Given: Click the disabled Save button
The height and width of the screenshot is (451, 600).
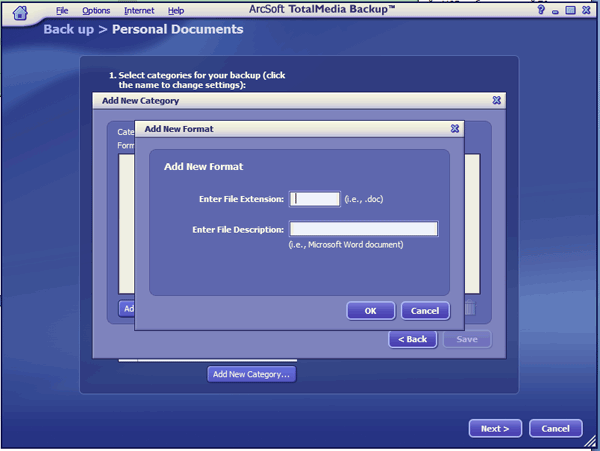Looking at the screenshot, I should (467, 339).
